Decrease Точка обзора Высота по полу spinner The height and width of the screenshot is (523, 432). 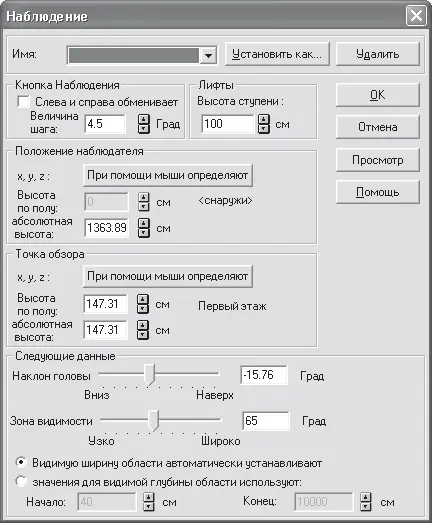point(143,309)
